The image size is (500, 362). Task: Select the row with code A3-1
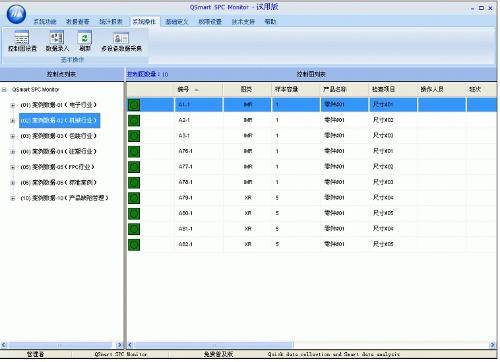[312, 136]
